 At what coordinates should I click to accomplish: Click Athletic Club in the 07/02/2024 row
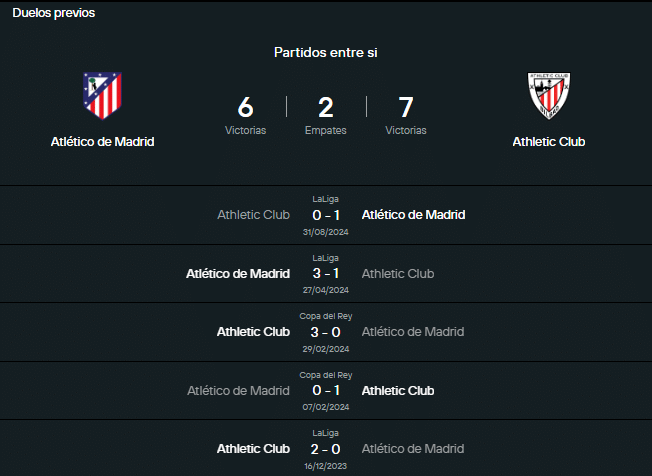(398, 390)
